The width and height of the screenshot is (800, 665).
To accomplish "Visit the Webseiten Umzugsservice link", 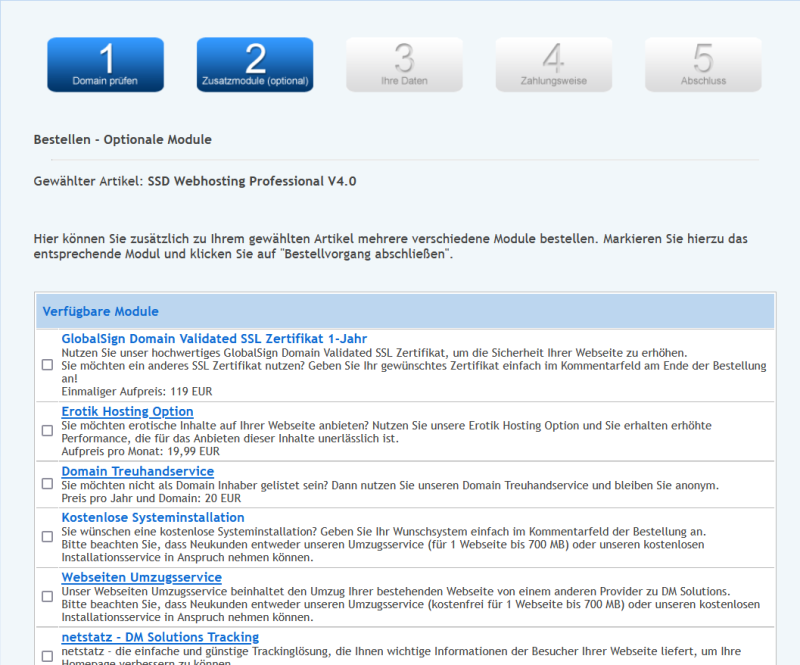I will click(x=141, y=578).
